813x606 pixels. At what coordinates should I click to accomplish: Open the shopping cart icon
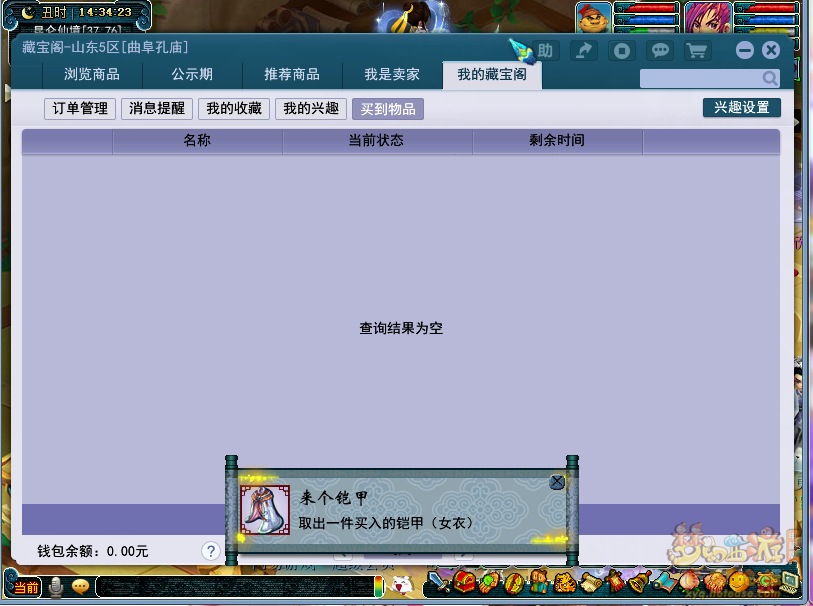click(x=696, y=50)
